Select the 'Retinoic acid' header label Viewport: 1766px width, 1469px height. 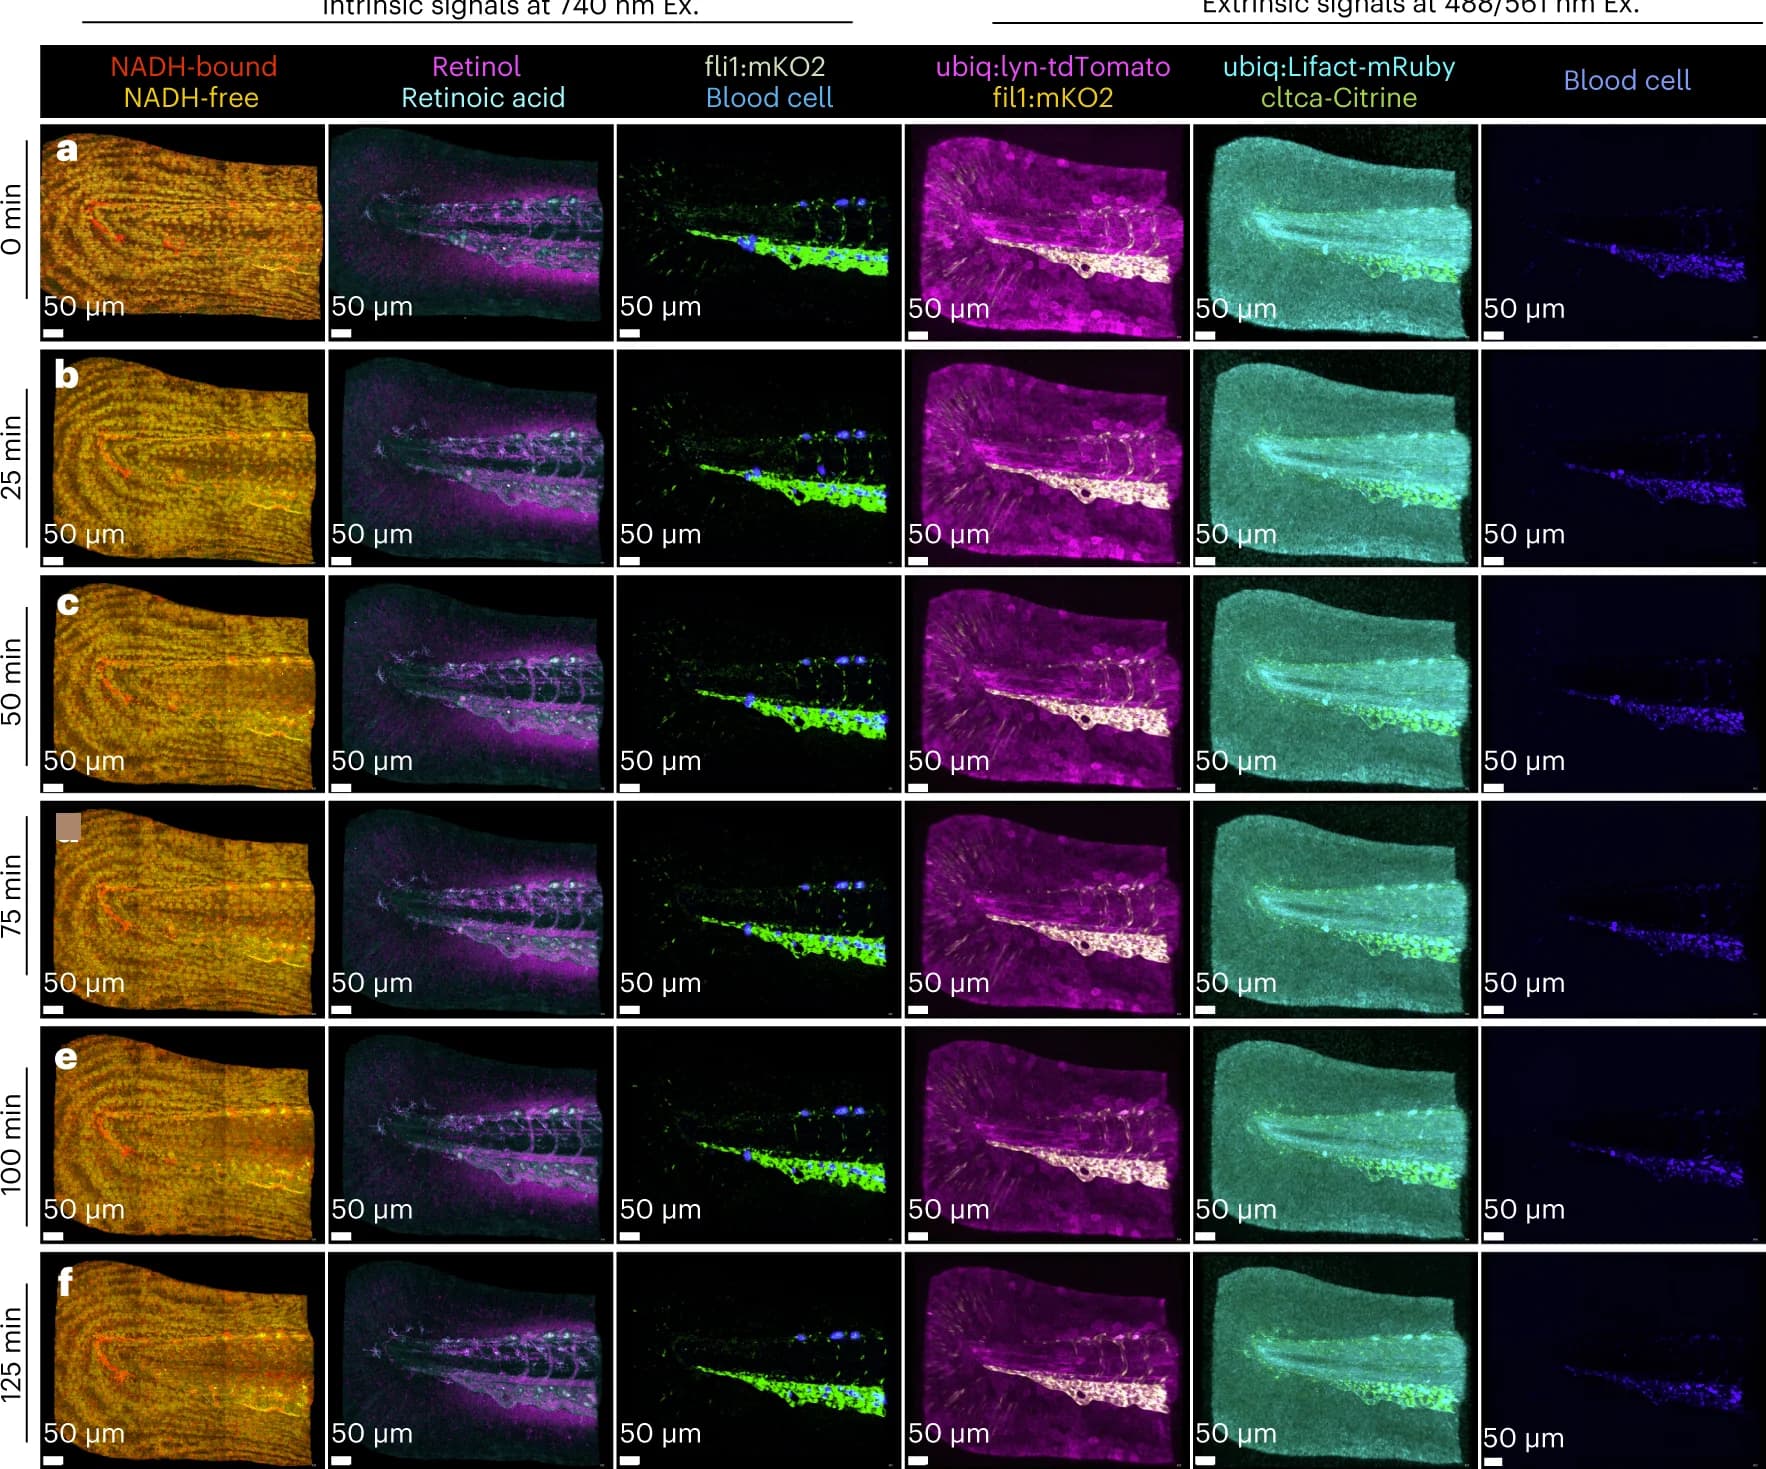point(483,97)
